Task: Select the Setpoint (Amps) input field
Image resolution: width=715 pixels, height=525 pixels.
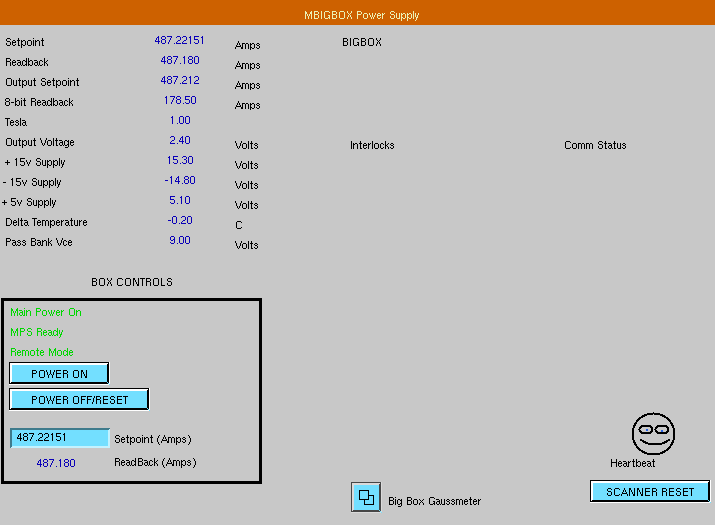Action: [60, 437]
